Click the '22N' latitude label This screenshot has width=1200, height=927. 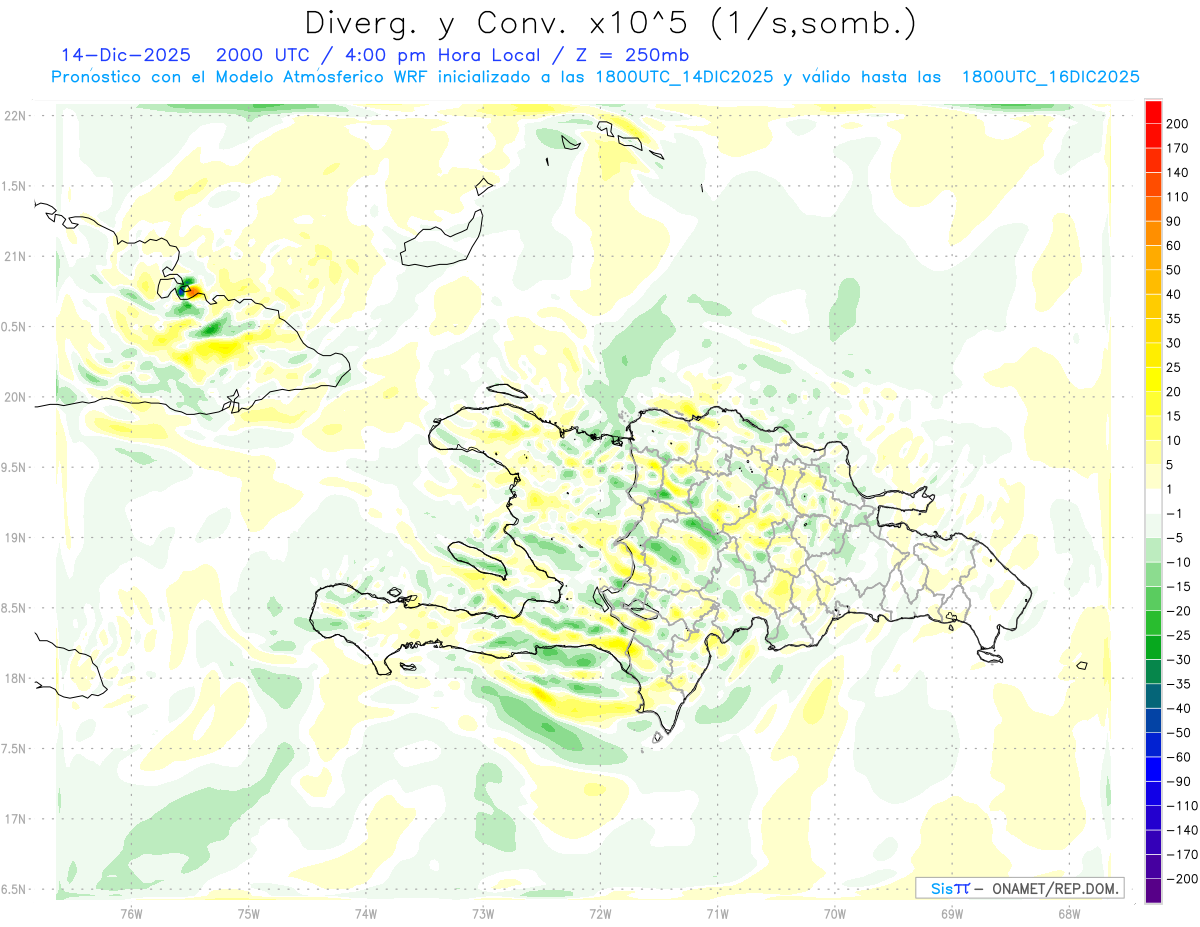pos(14,116)
